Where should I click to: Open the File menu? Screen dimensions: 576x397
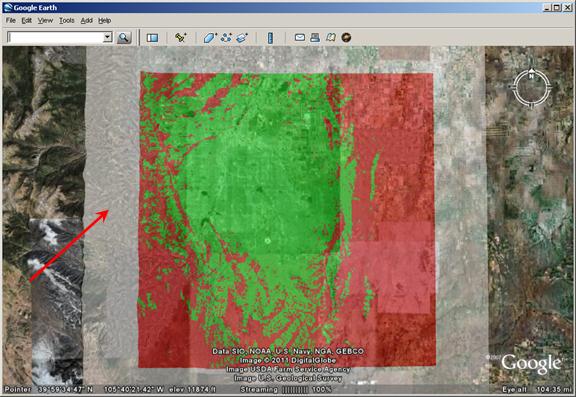tap(11, 21)
